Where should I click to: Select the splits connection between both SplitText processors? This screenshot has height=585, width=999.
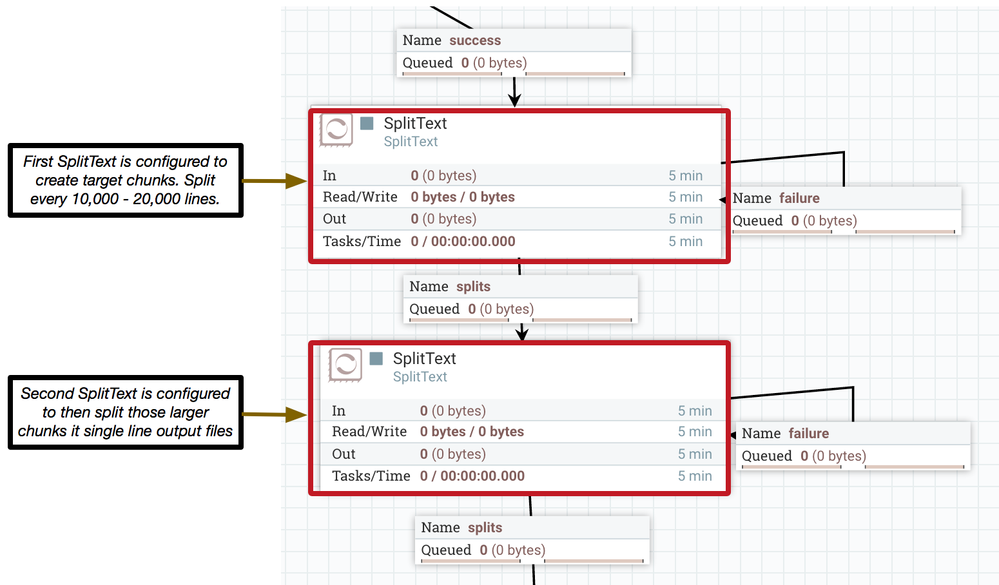pyautogui.click(x=521, y=298)
